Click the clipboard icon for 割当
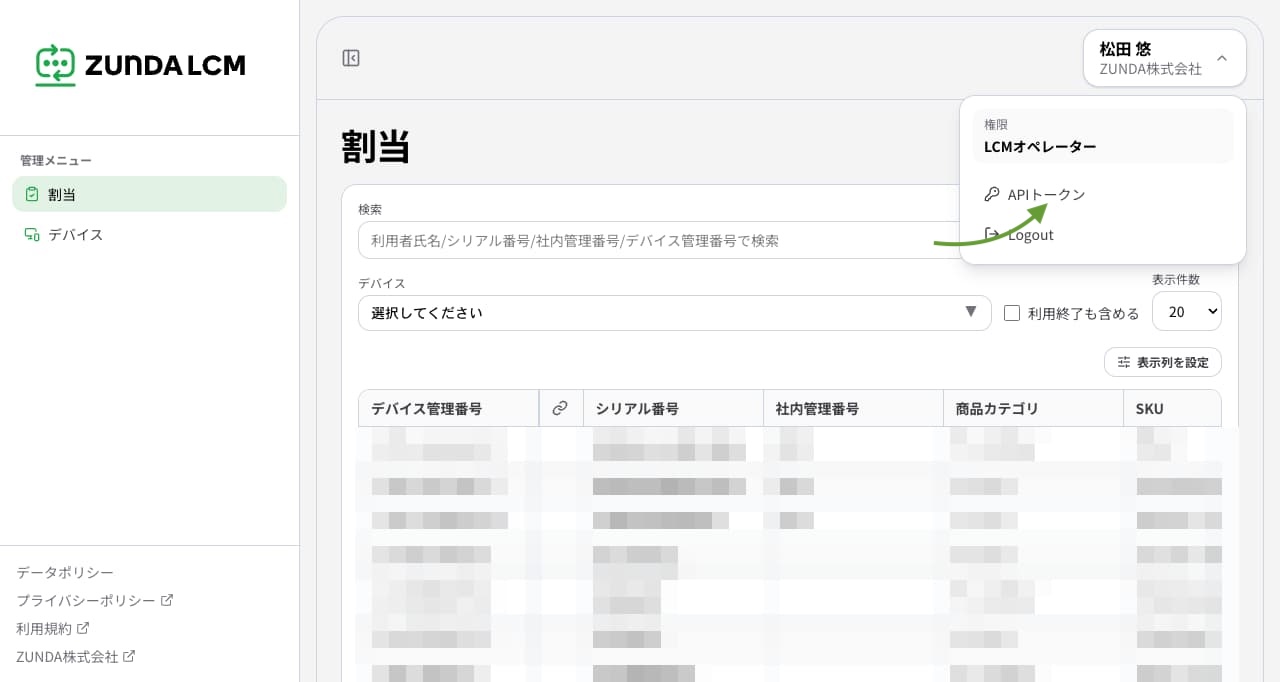Image resolution: width=1280 pixels, height=682 pixels. pyautogui.click(x=32, y=194)
